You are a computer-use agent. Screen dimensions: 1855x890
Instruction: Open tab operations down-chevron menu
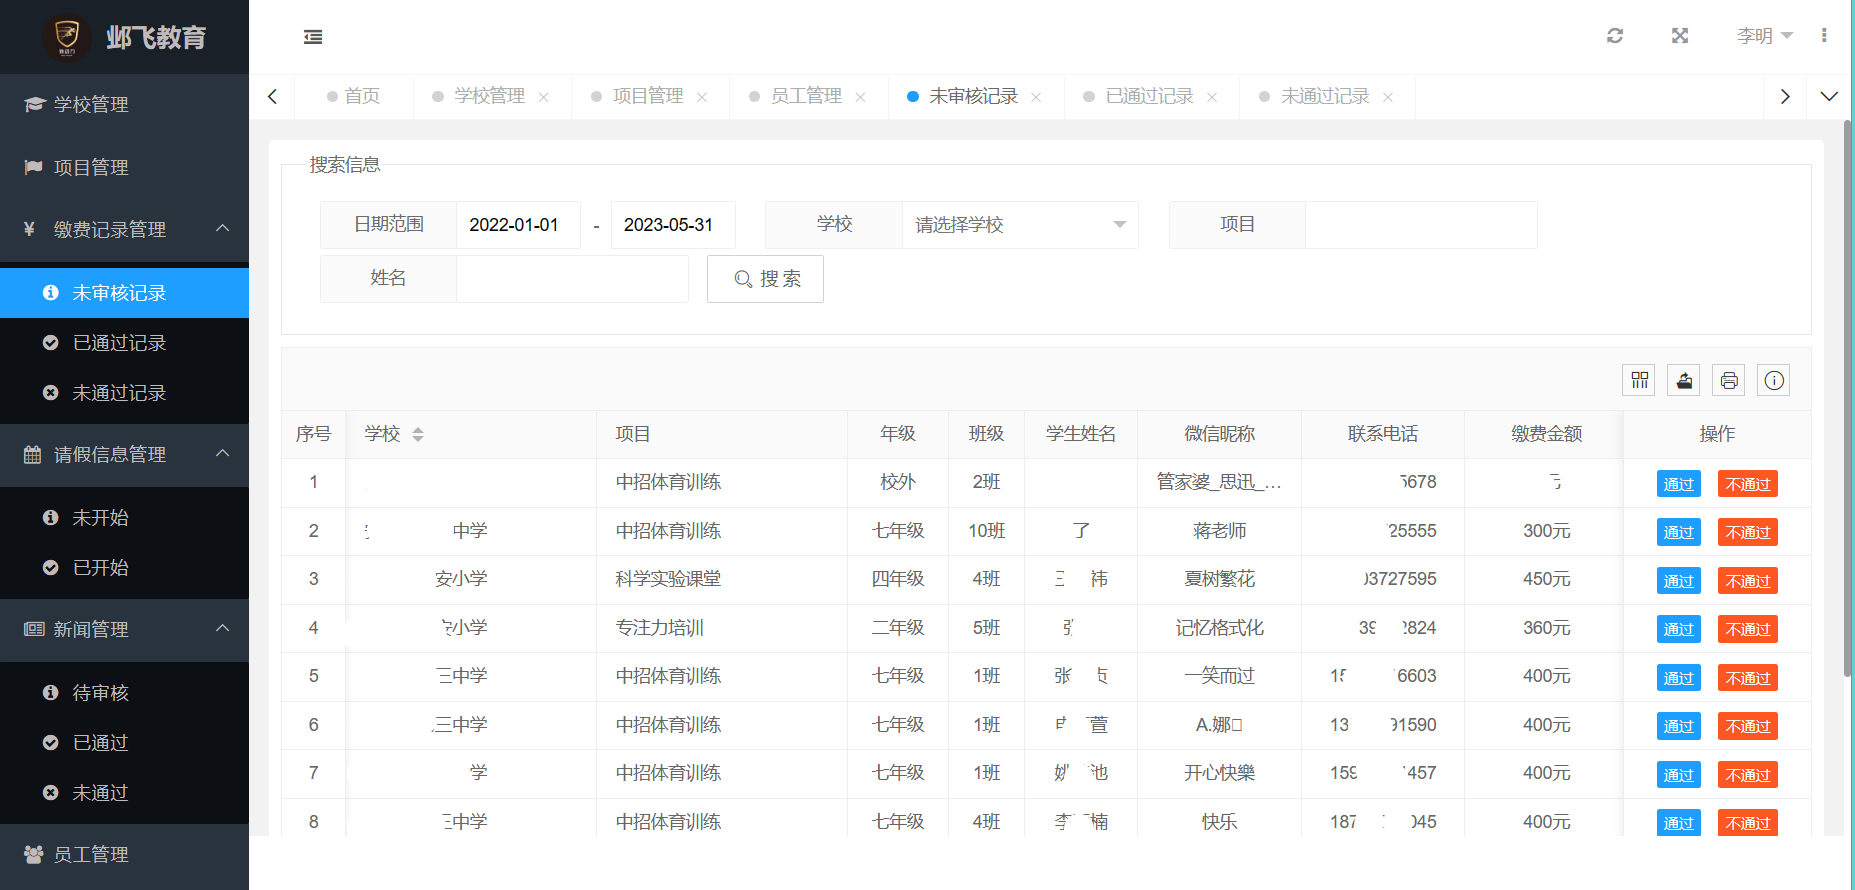point(1829,96)
